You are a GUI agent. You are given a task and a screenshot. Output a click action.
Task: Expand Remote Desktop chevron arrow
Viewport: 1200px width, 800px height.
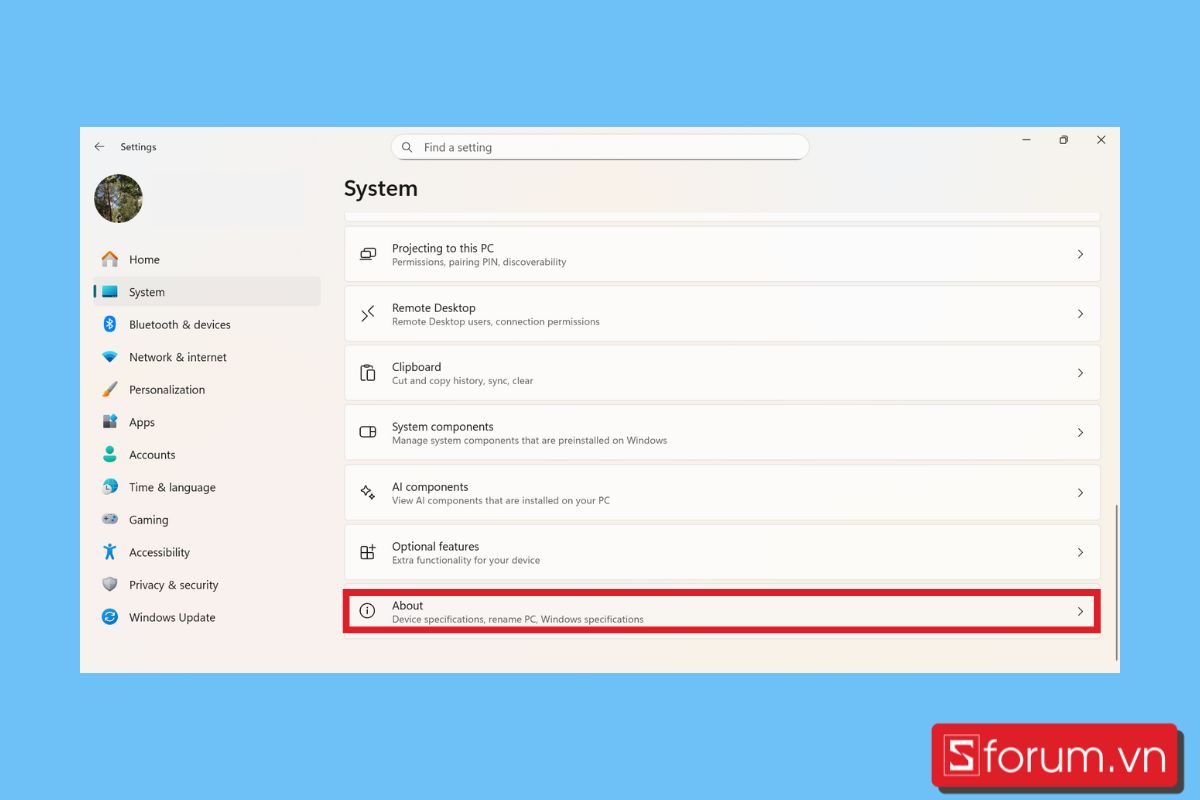[1080, 314]
